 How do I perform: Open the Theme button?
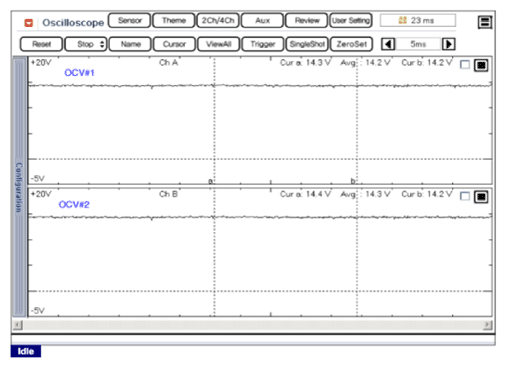click(x=174, y=21)
